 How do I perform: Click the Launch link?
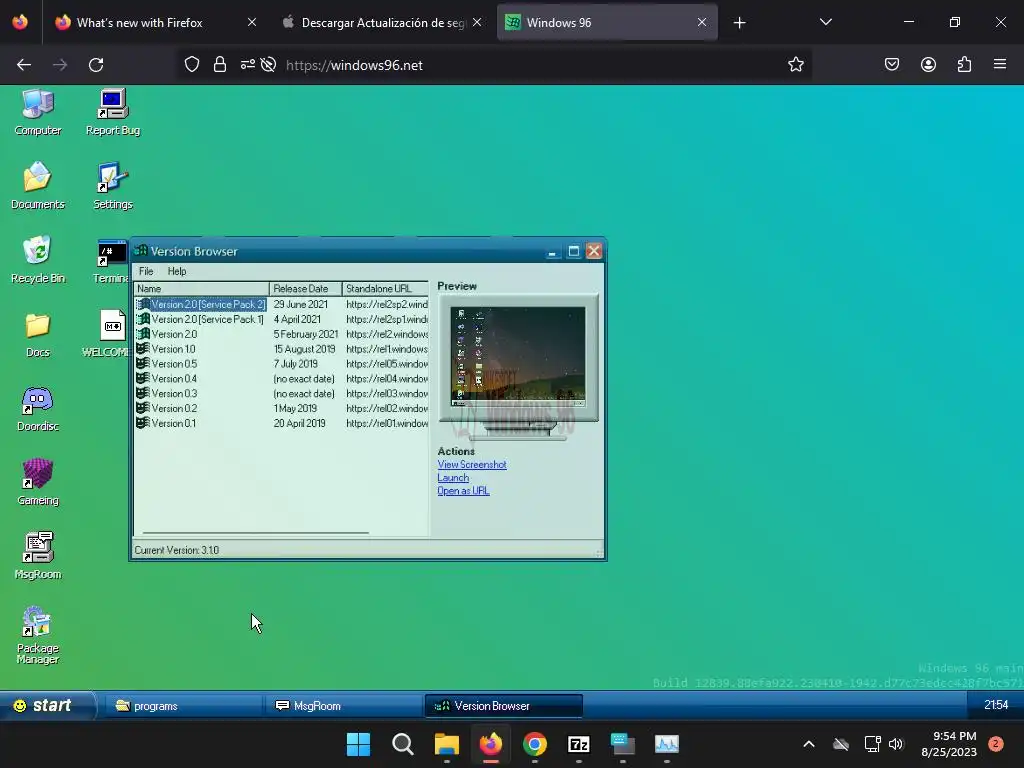tap(453, 477)
